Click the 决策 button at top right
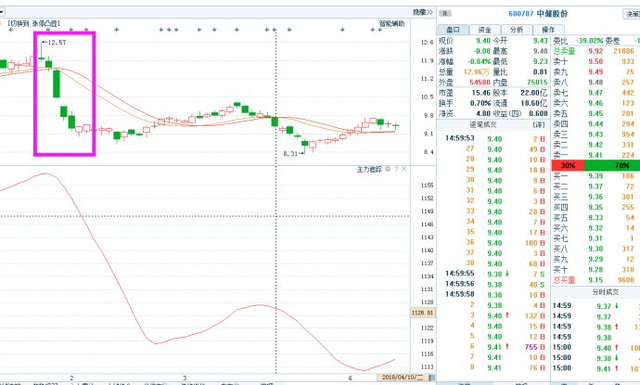Screen dimensions: 640x385 (631, 14)
